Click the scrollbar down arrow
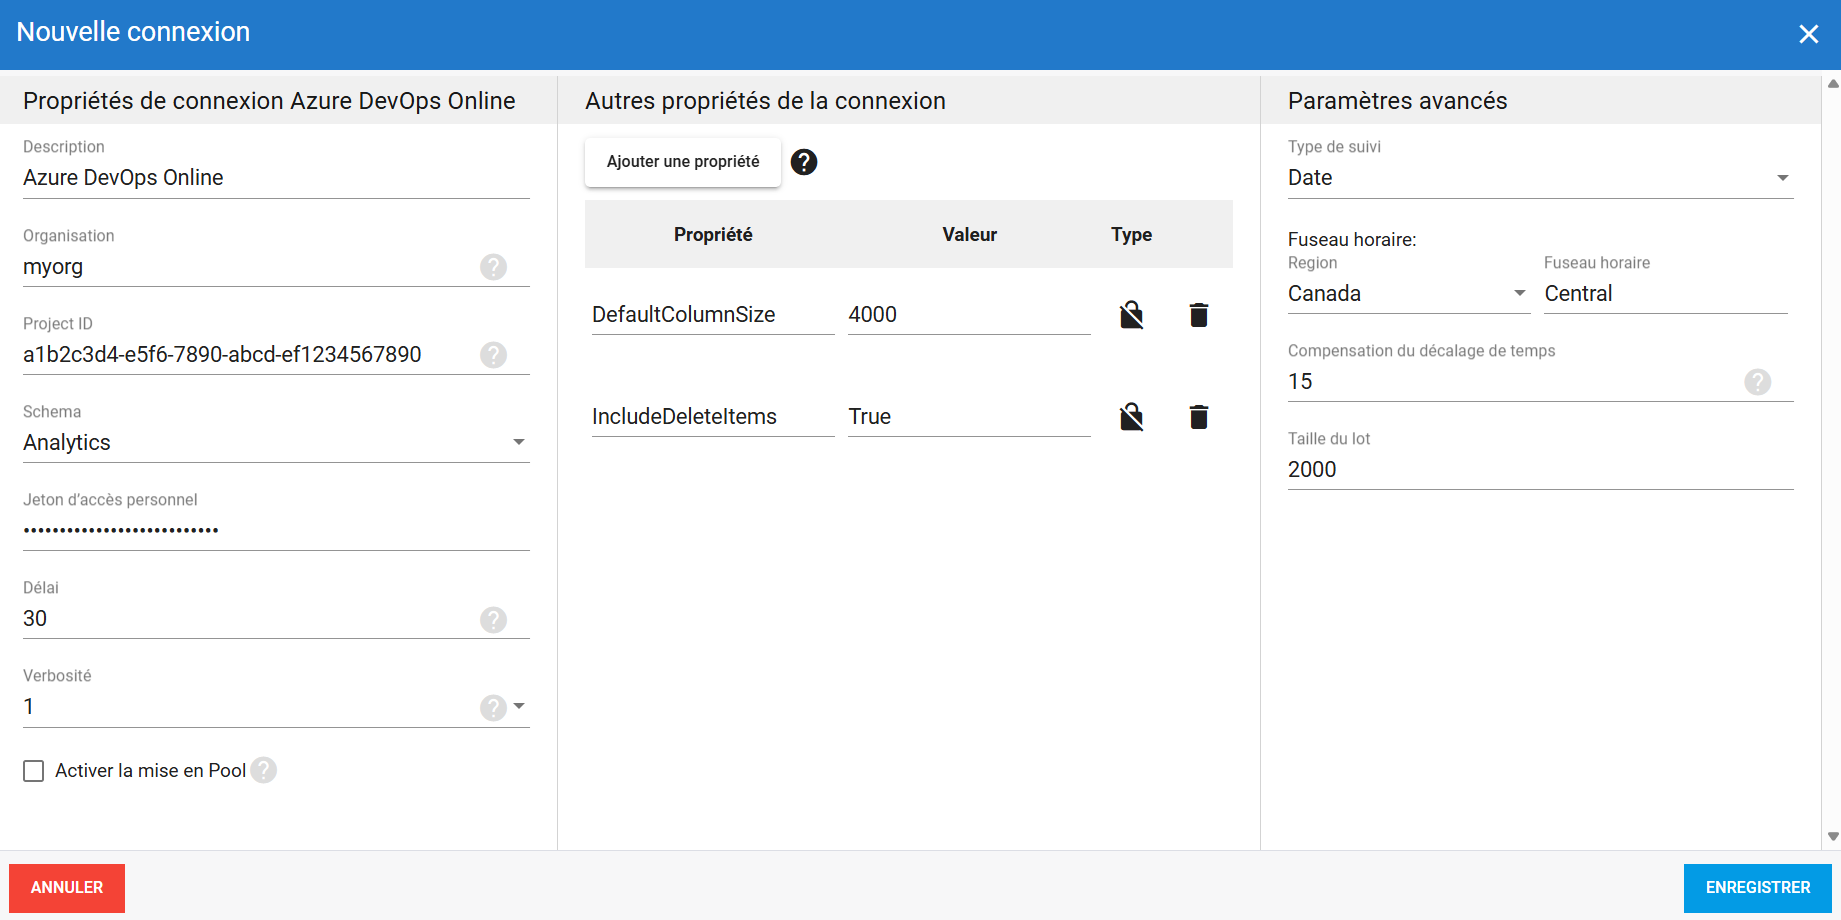The image size is (1841, 920). pyautogui.click(x=1832, y=837)
